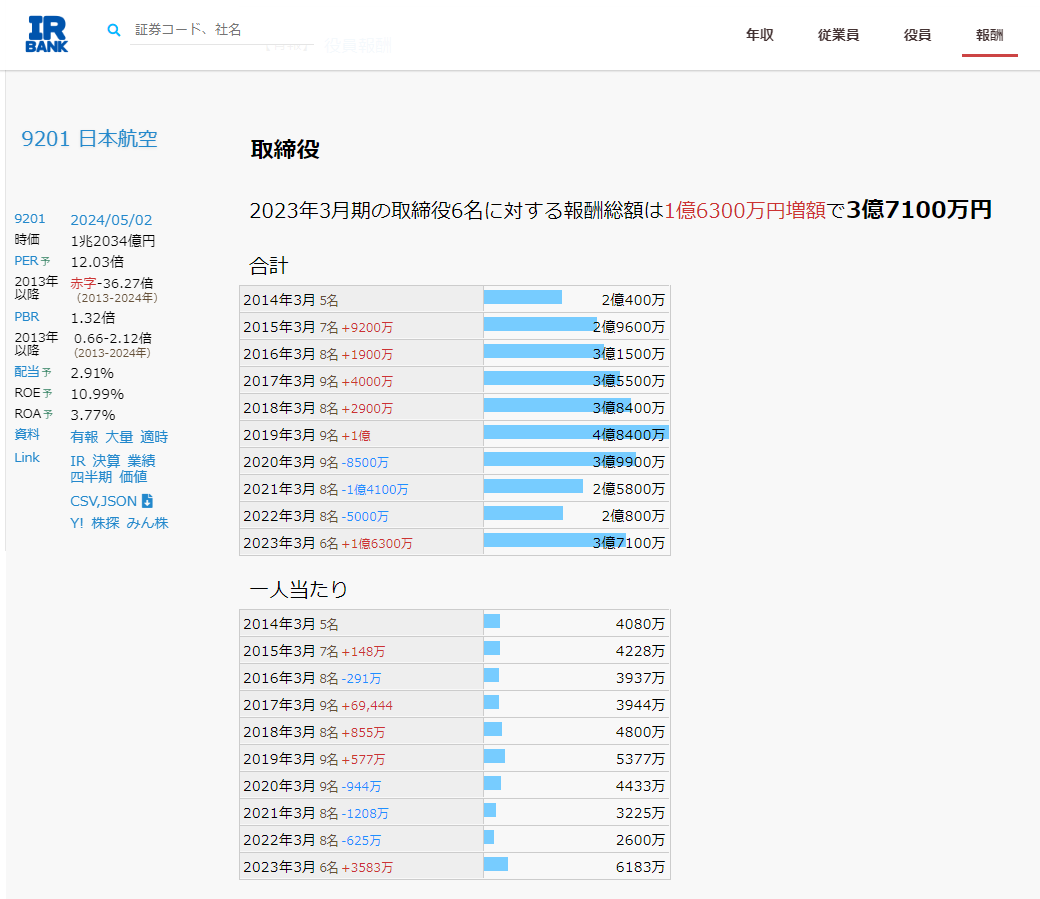Go to the 役員 tab
This screenshot has width=1040, height=899.
(x=917, y=35)
